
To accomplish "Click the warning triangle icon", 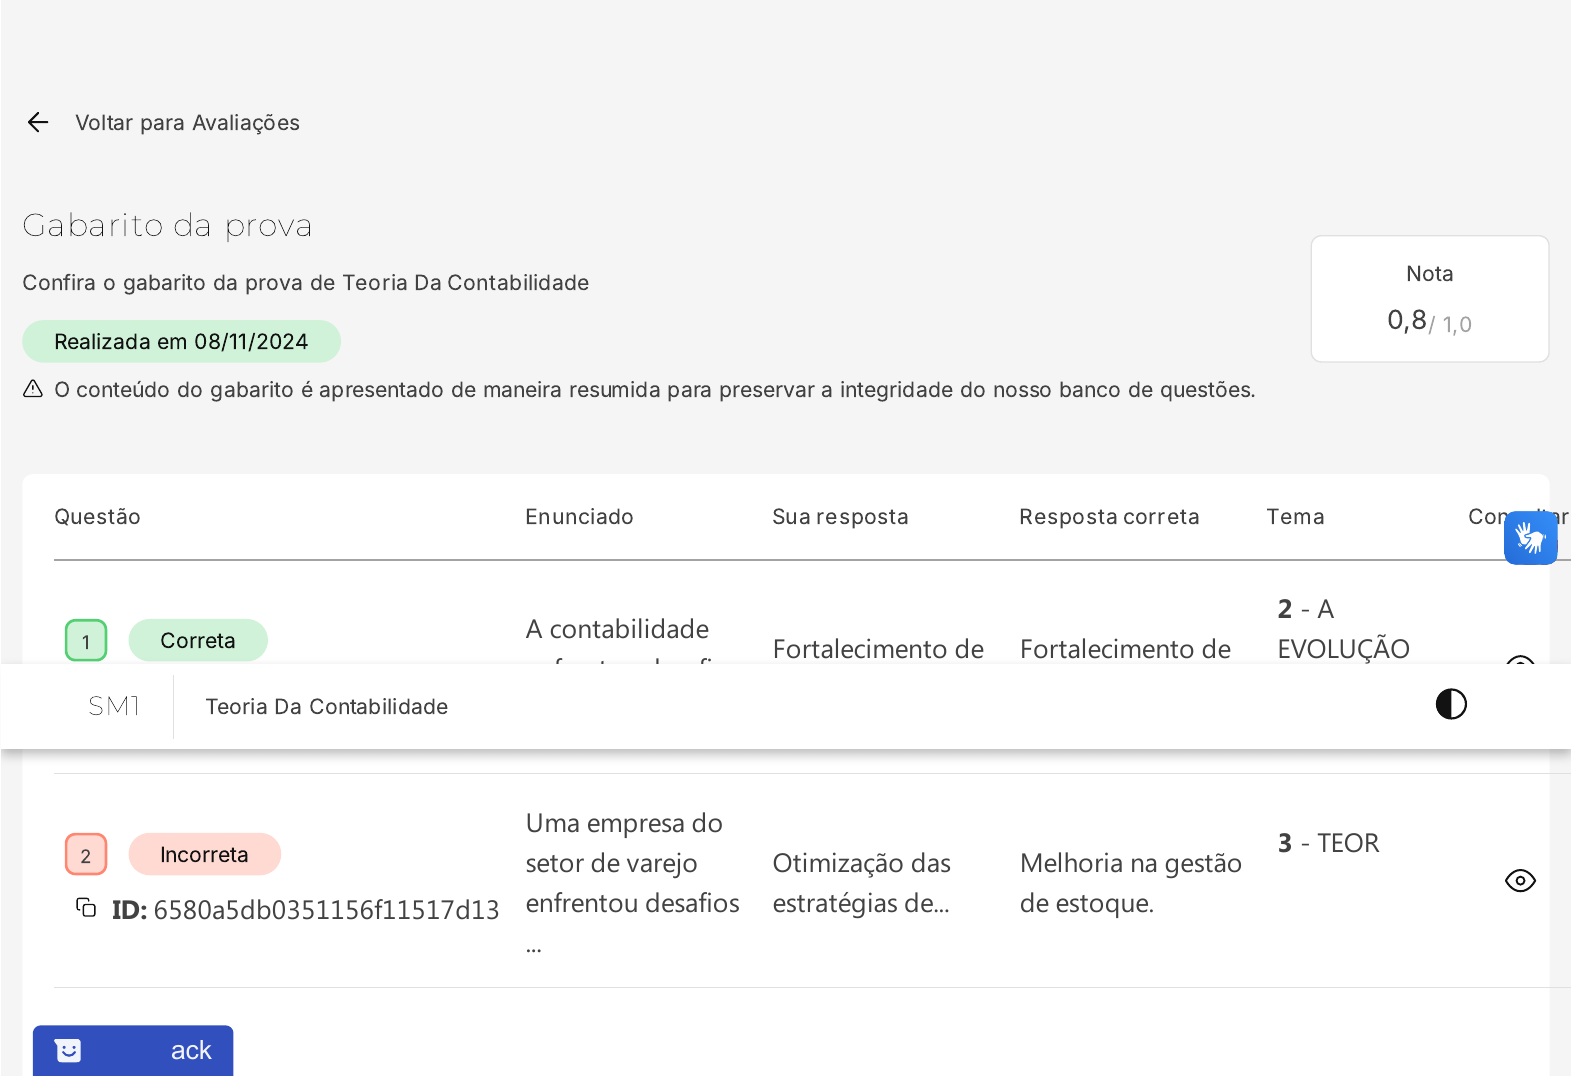I will coord(33,389).
